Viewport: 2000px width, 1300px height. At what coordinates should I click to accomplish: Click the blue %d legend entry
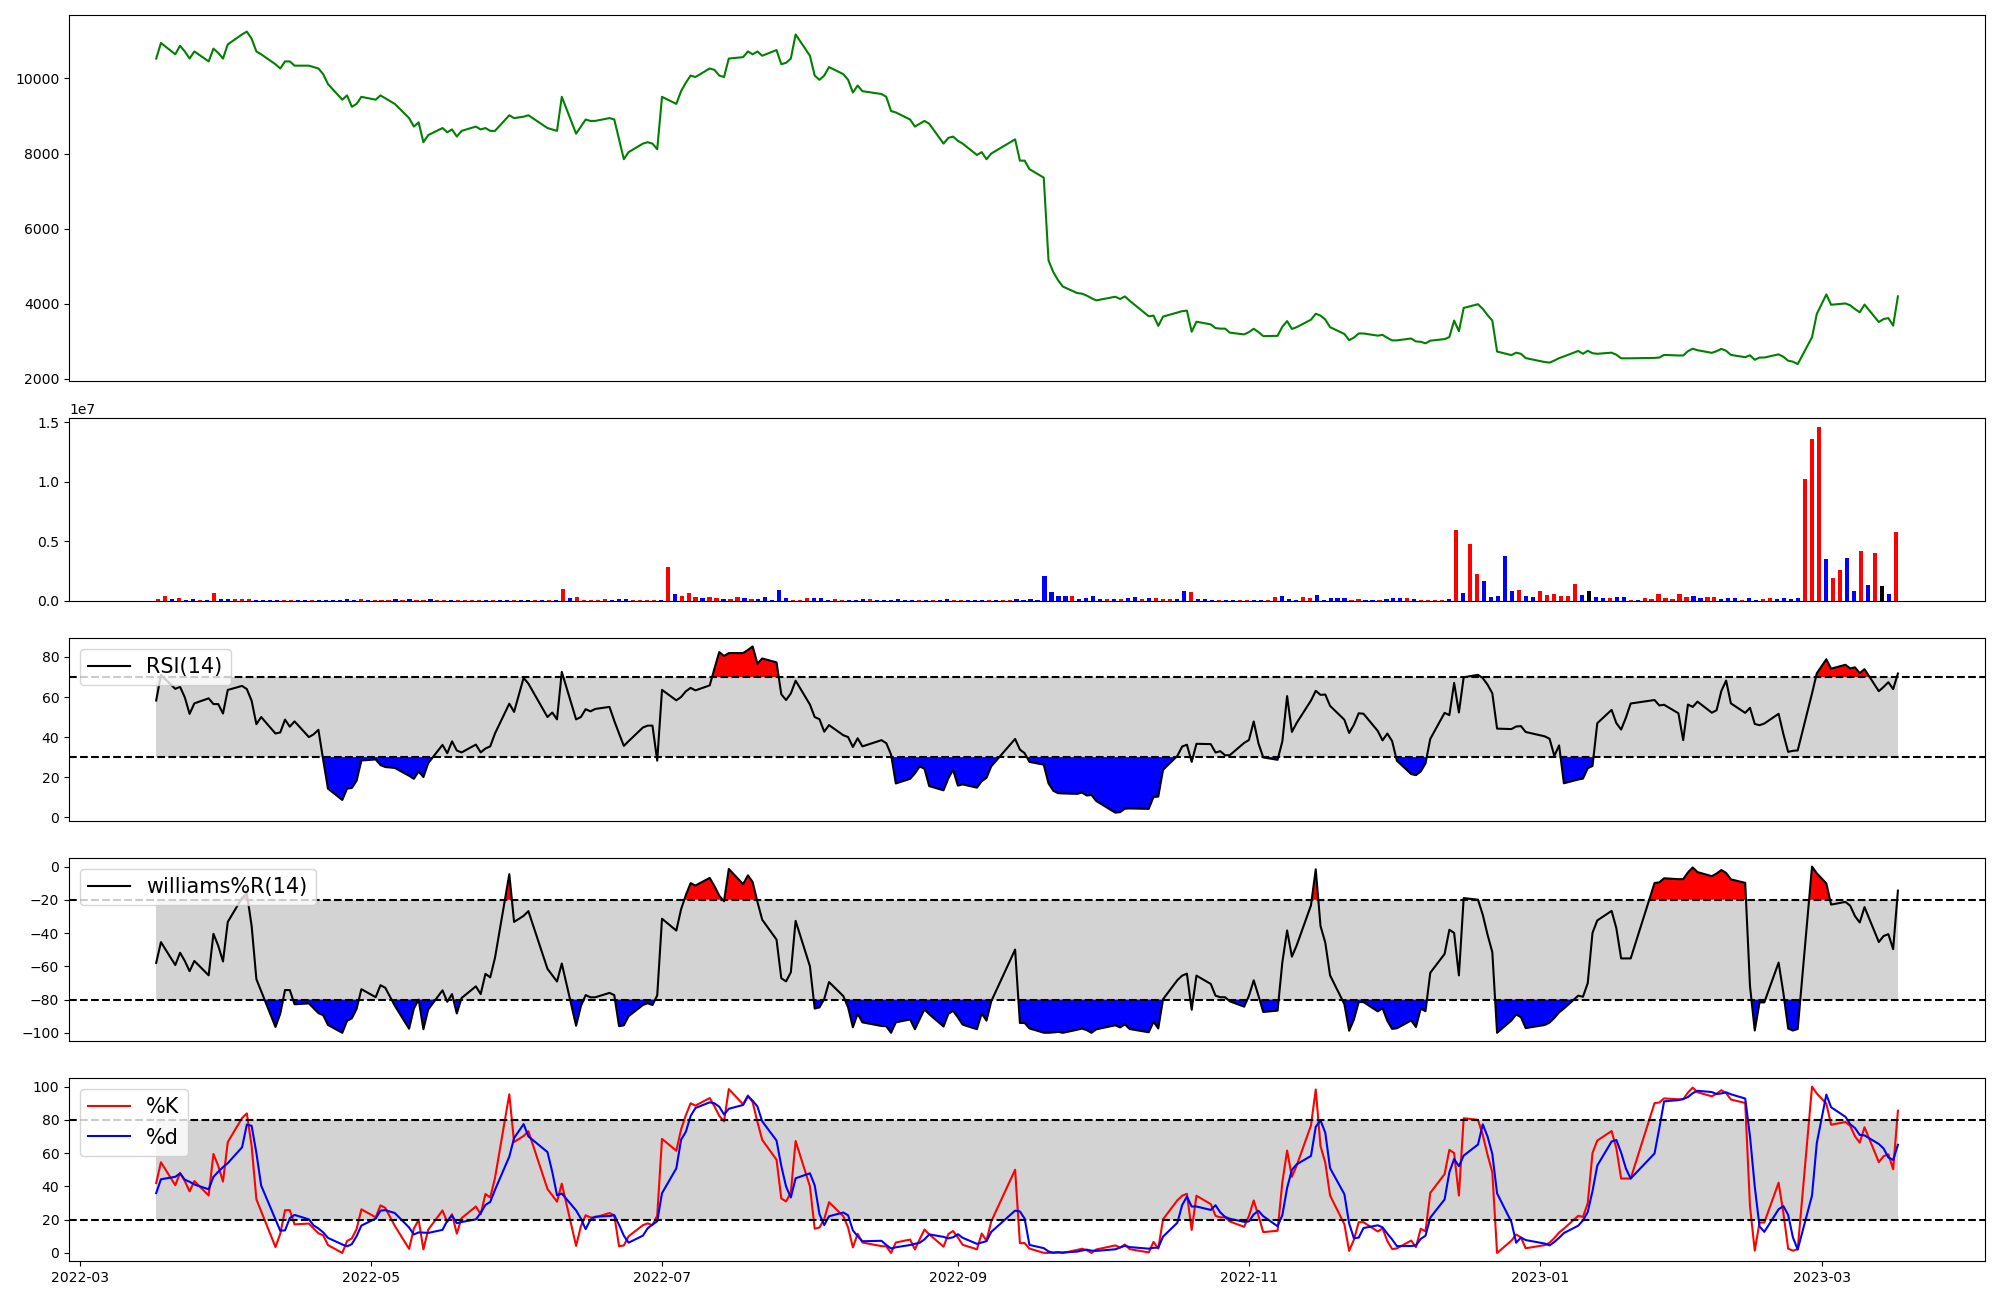pyautogui.click(x=162, y=1137)
